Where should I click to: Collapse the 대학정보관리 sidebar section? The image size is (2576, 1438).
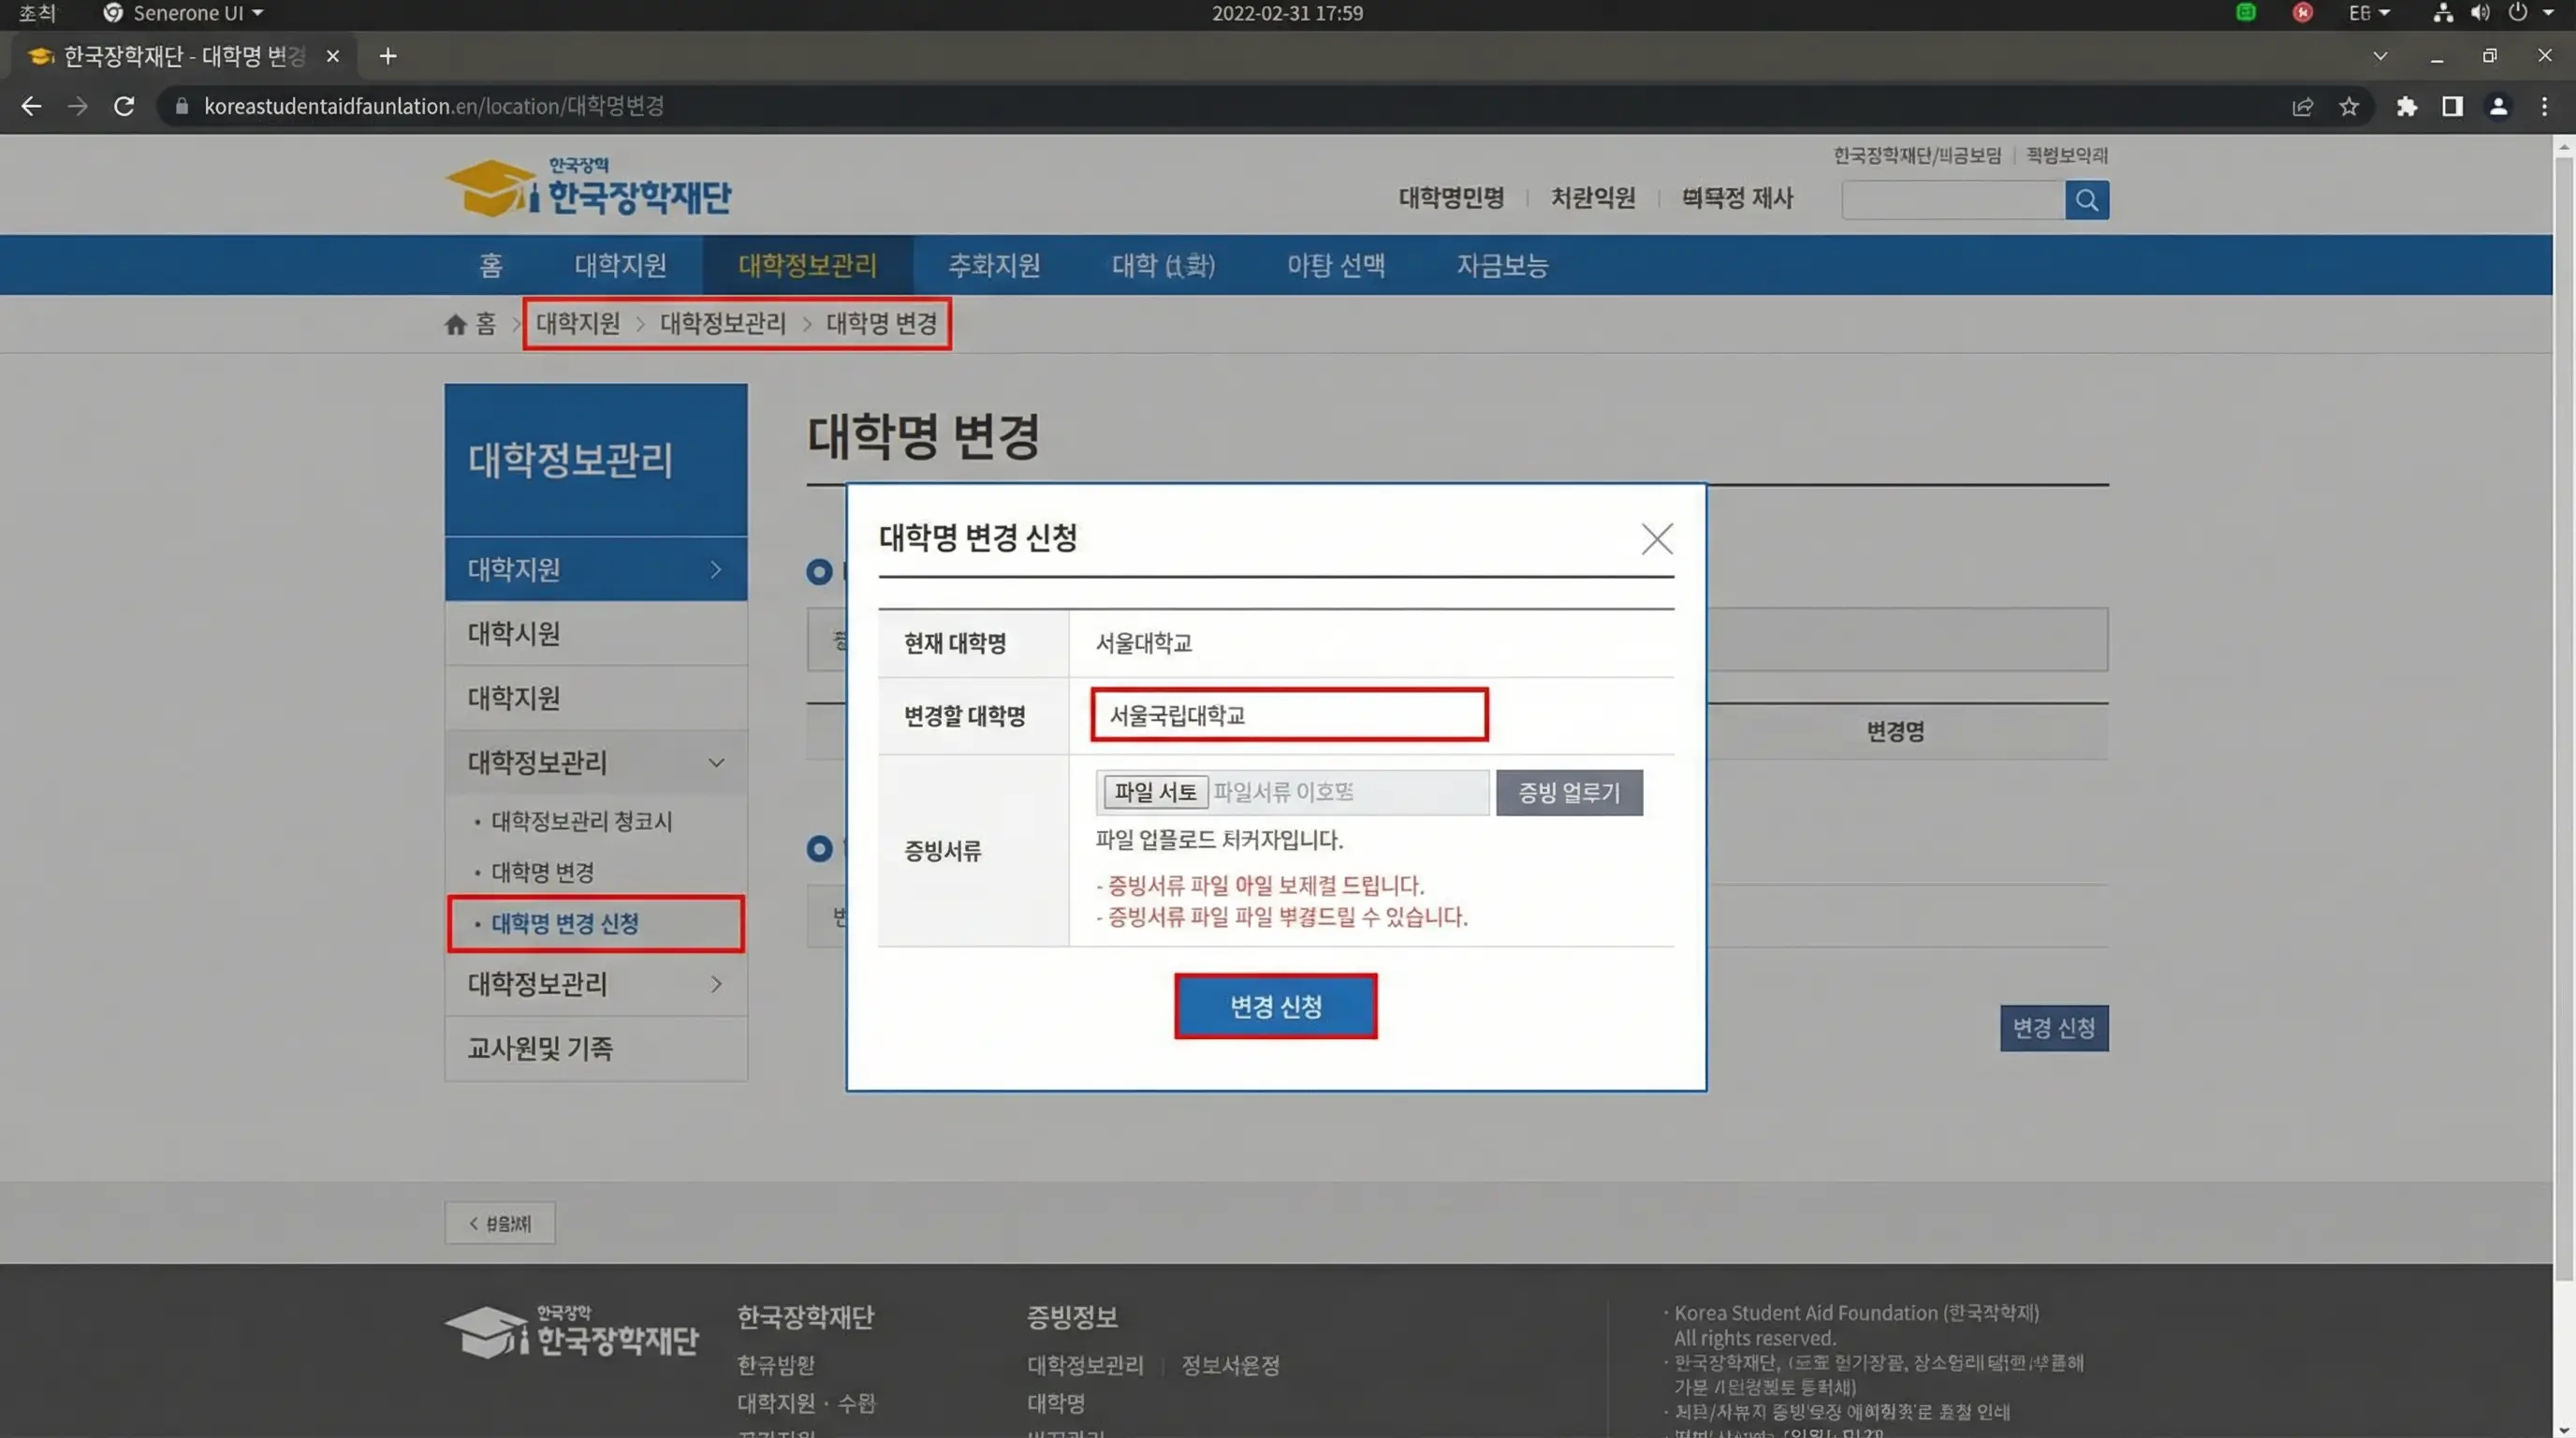click(716, 762)
